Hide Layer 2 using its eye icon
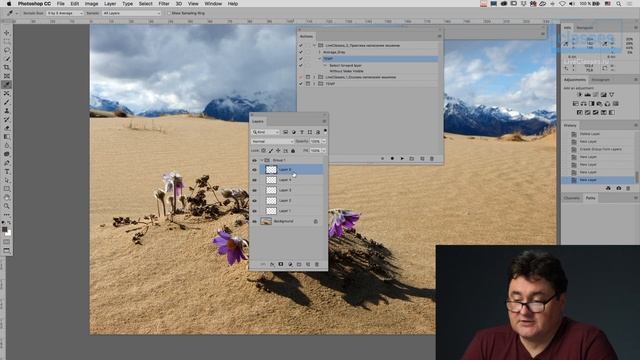The width and height of the screenshot is (640, 360). tap(254, 201)
